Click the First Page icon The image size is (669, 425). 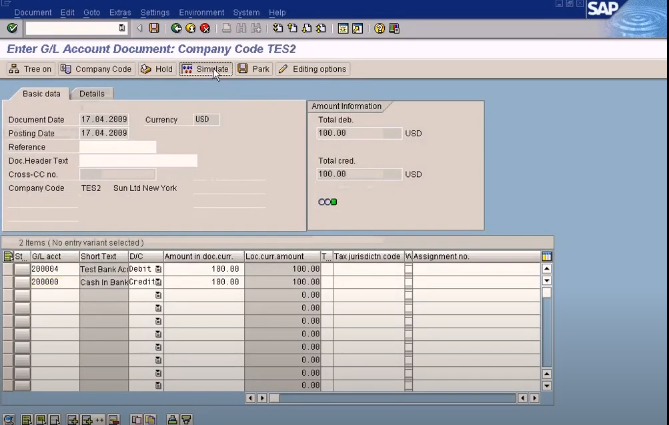(278, 28)
